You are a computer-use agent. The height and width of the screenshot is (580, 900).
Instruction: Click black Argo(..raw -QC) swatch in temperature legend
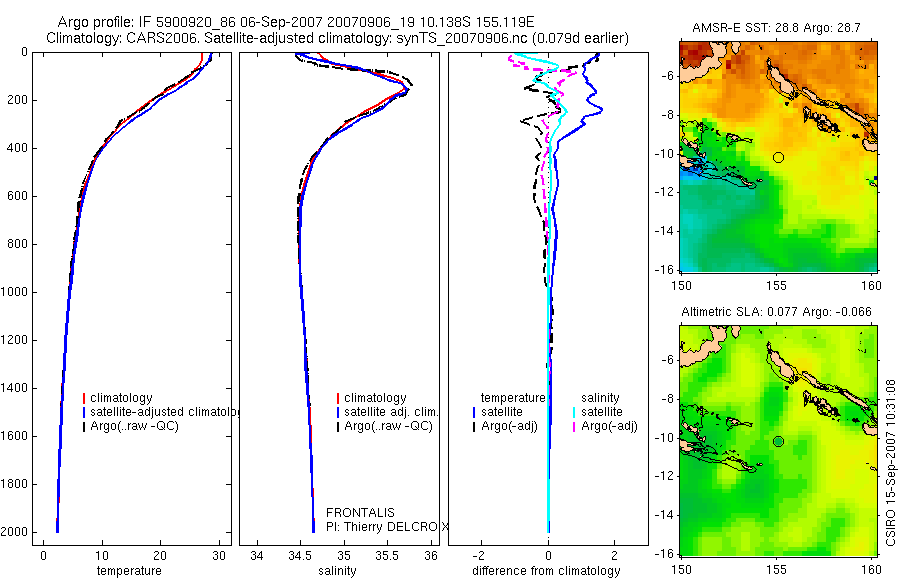coord(84,426)
